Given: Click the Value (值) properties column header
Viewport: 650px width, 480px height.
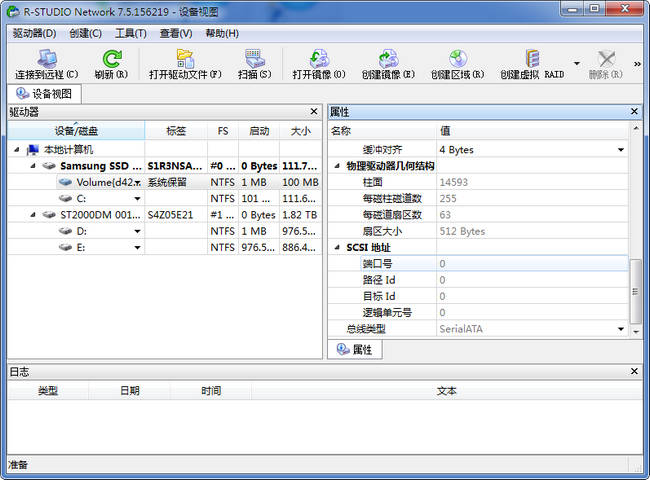Looking at the screenshot, I should click(x=532, y=131).
